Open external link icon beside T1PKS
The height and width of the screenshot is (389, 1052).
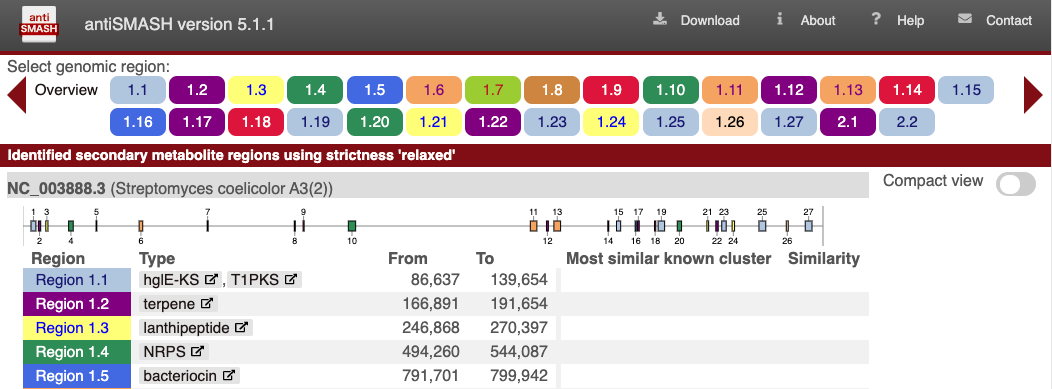click(291, 279)
